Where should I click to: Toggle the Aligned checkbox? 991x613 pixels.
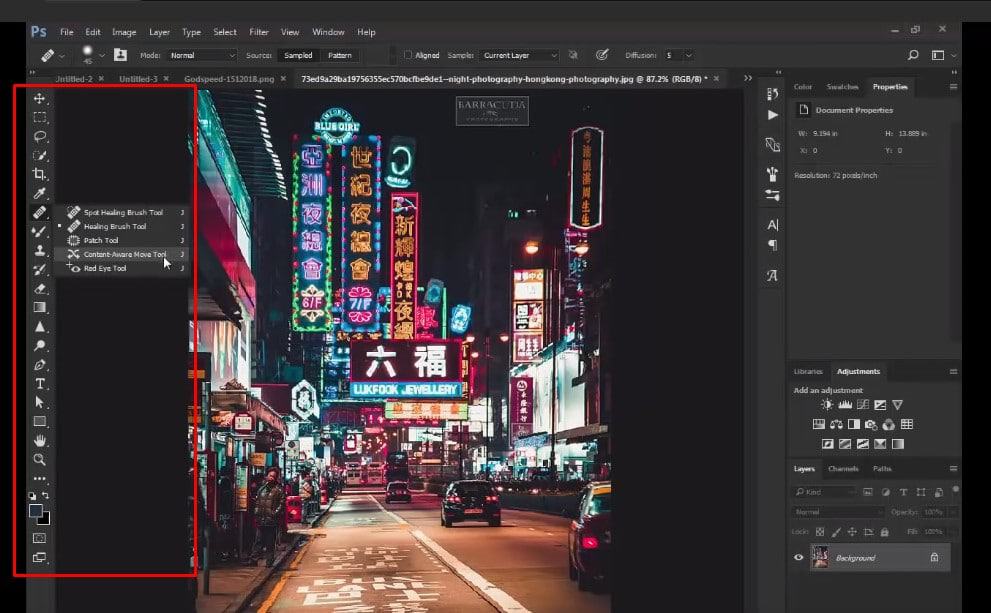pos(408,55)
